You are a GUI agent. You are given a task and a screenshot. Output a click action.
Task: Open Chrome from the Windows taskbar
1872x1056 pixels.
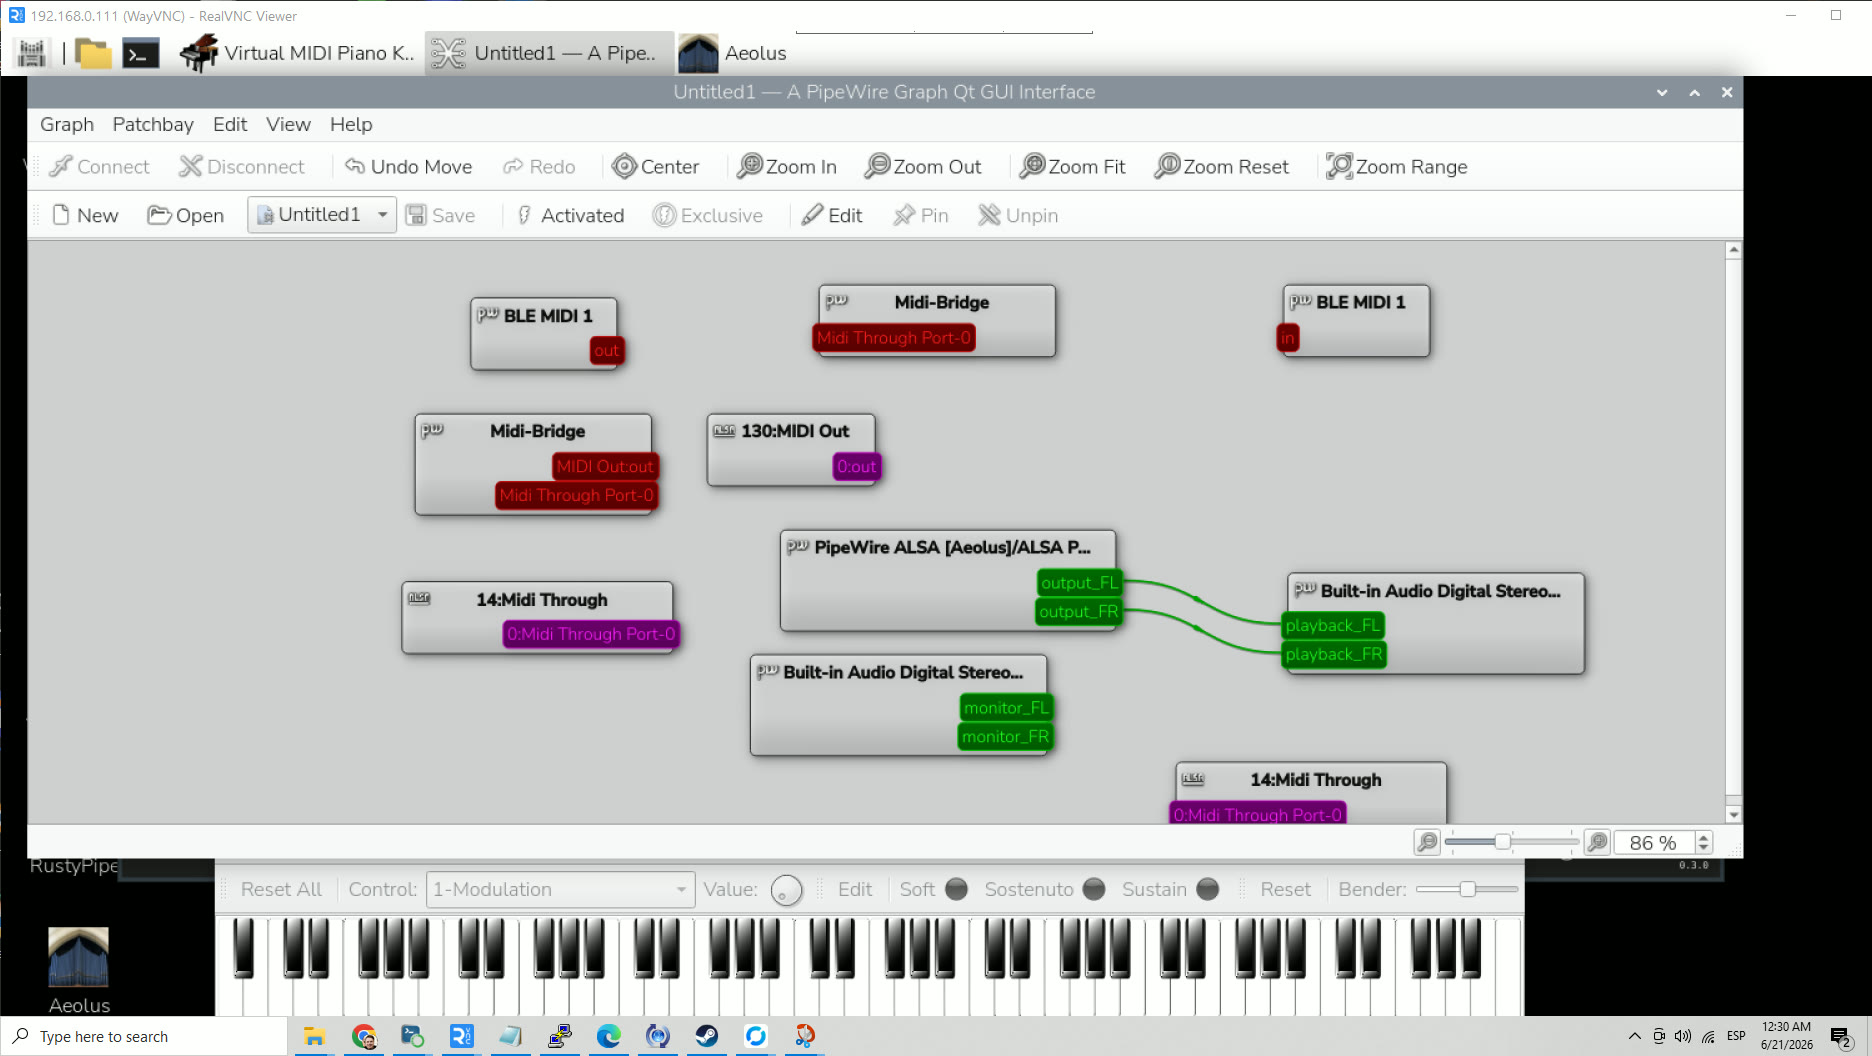pos(364,1036)
